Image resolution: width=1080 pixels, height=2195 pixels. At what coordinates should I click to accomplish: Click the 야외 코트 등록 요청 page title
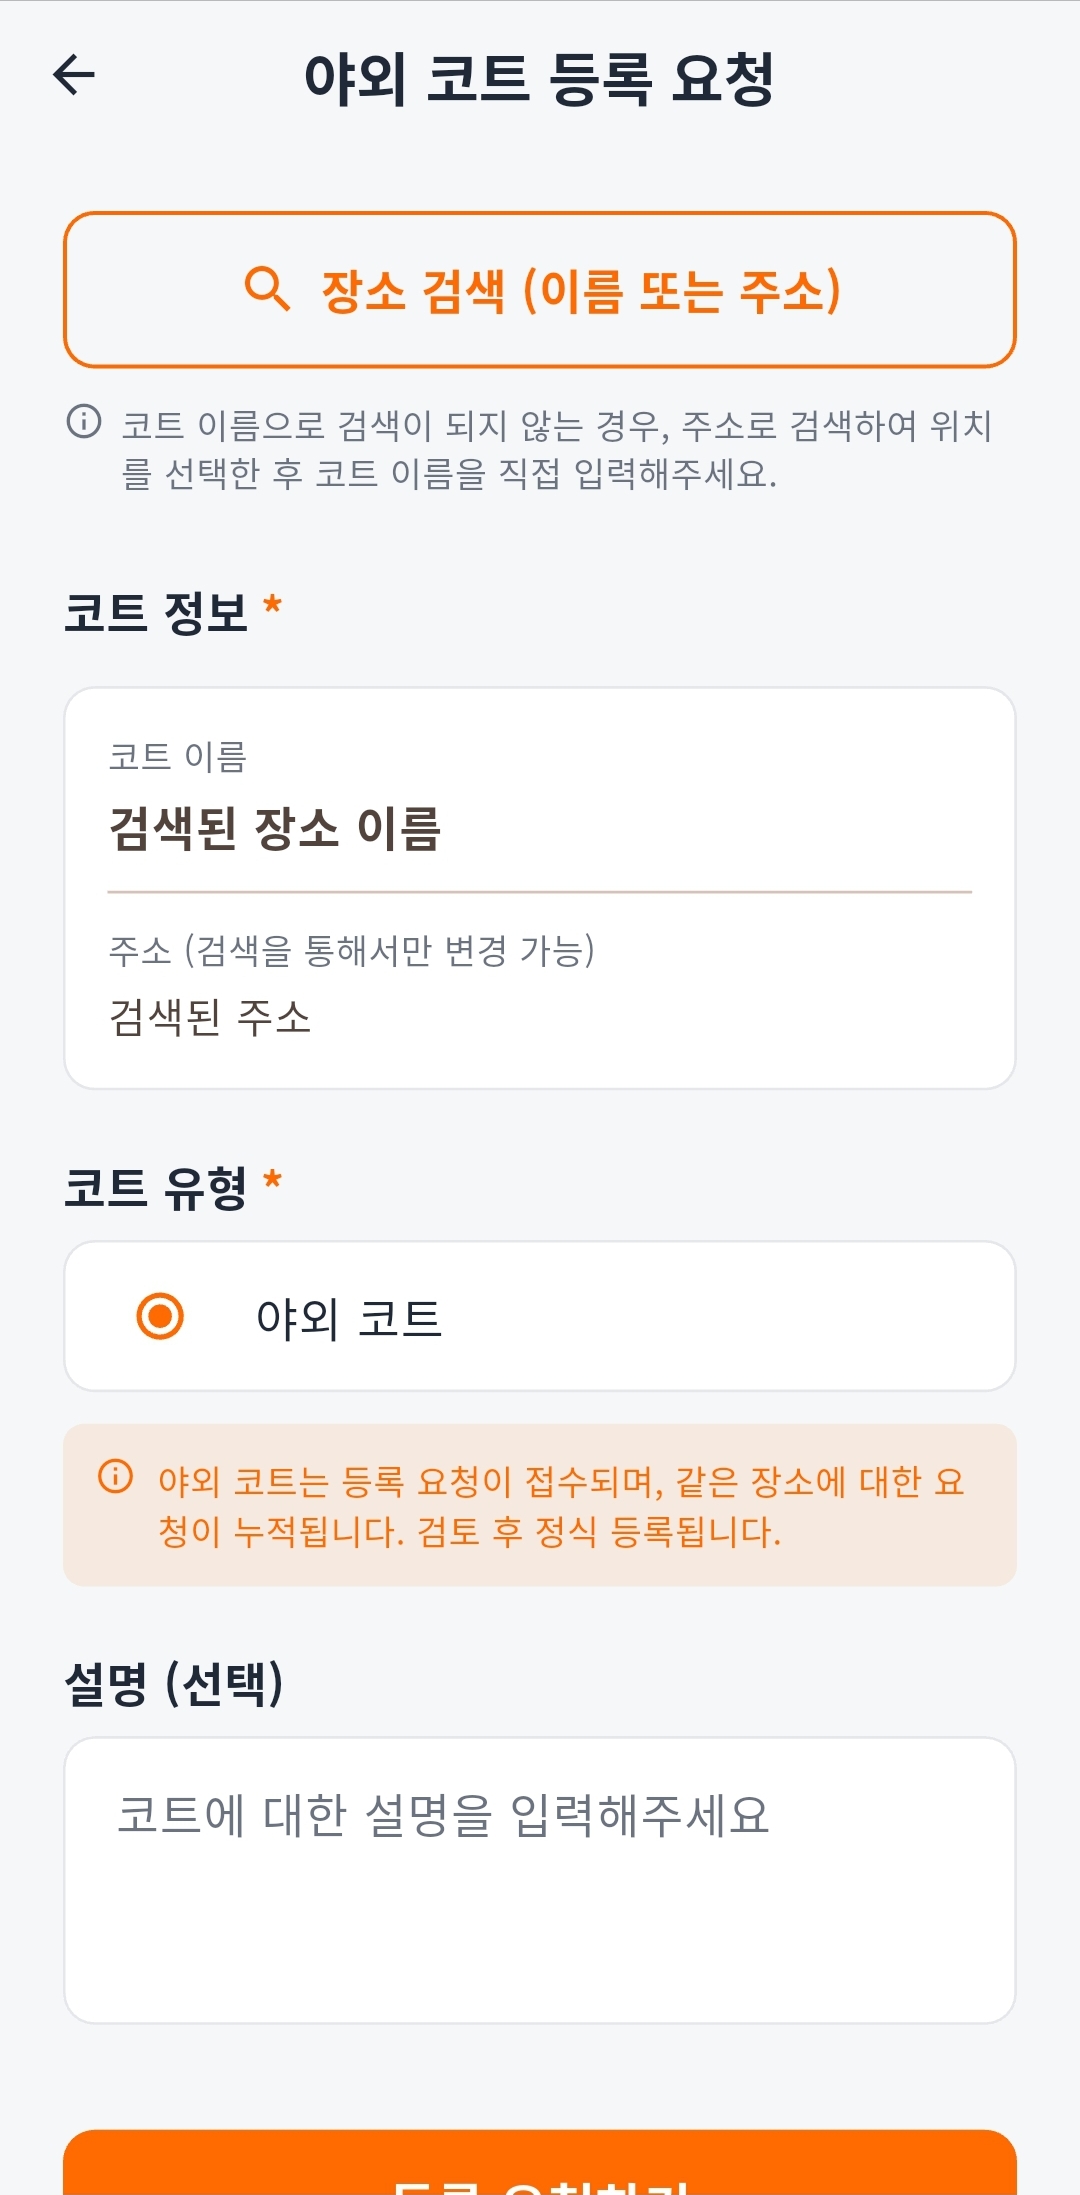[540, 78]
